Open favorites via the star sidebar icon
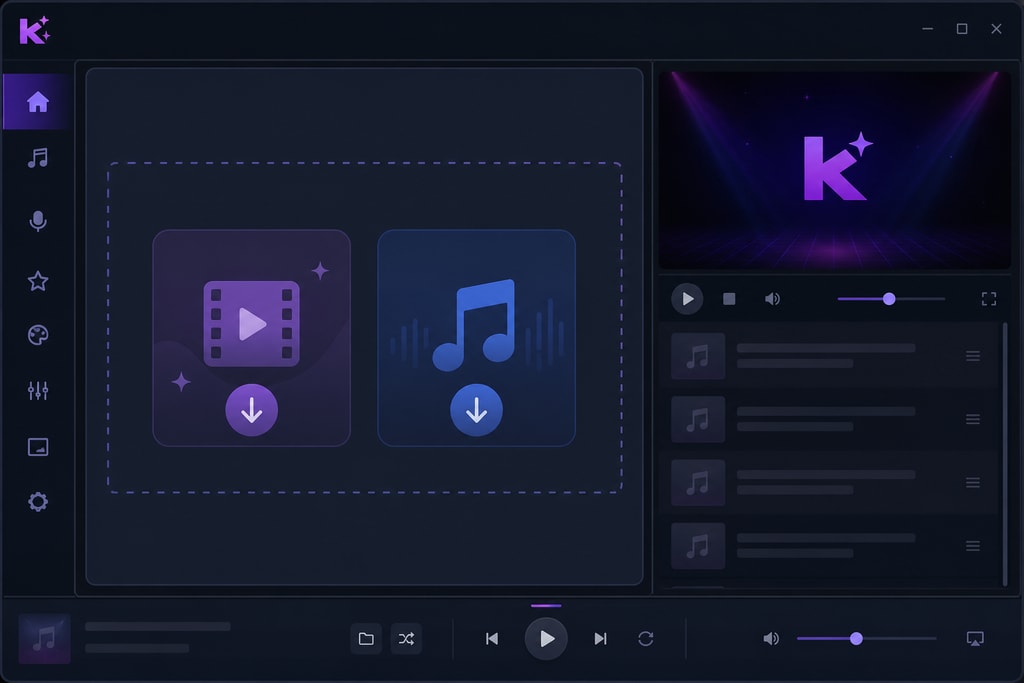The width and height of the screenshot is (1024, 683). point(38,281)
